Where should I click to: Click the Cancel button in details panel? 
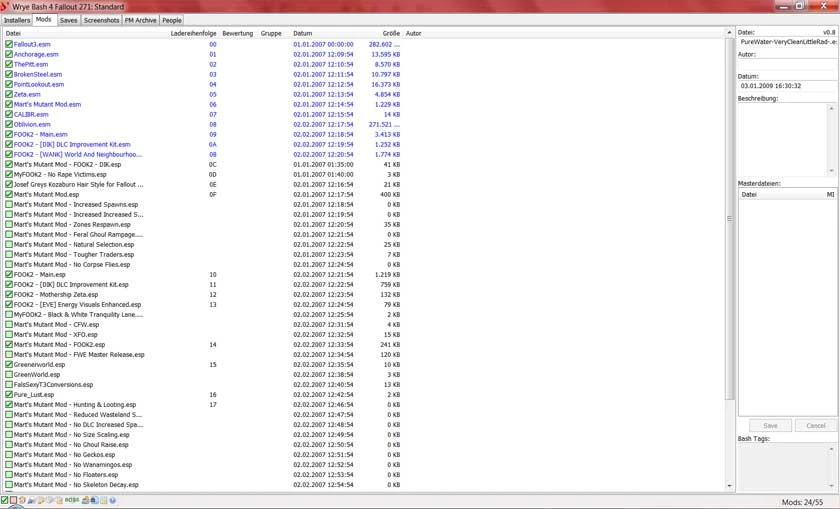[x=815, y=425]
